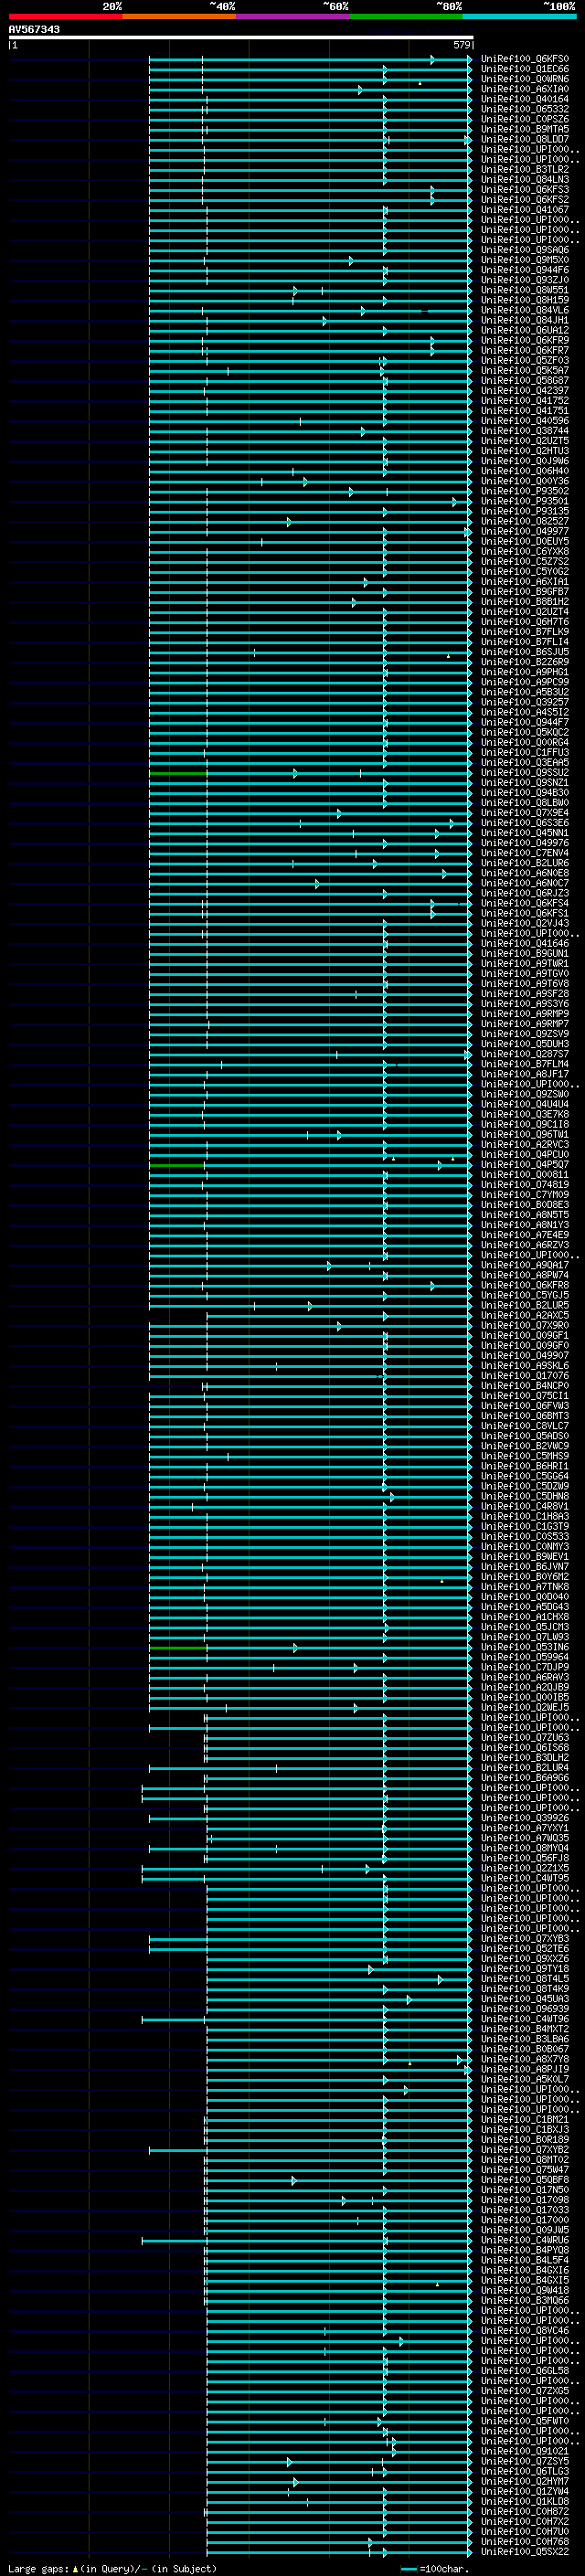The image size is (585, 2576).
Task: Select hit label UniRef100_Q8LDD7
Action: tap(525, 139)
